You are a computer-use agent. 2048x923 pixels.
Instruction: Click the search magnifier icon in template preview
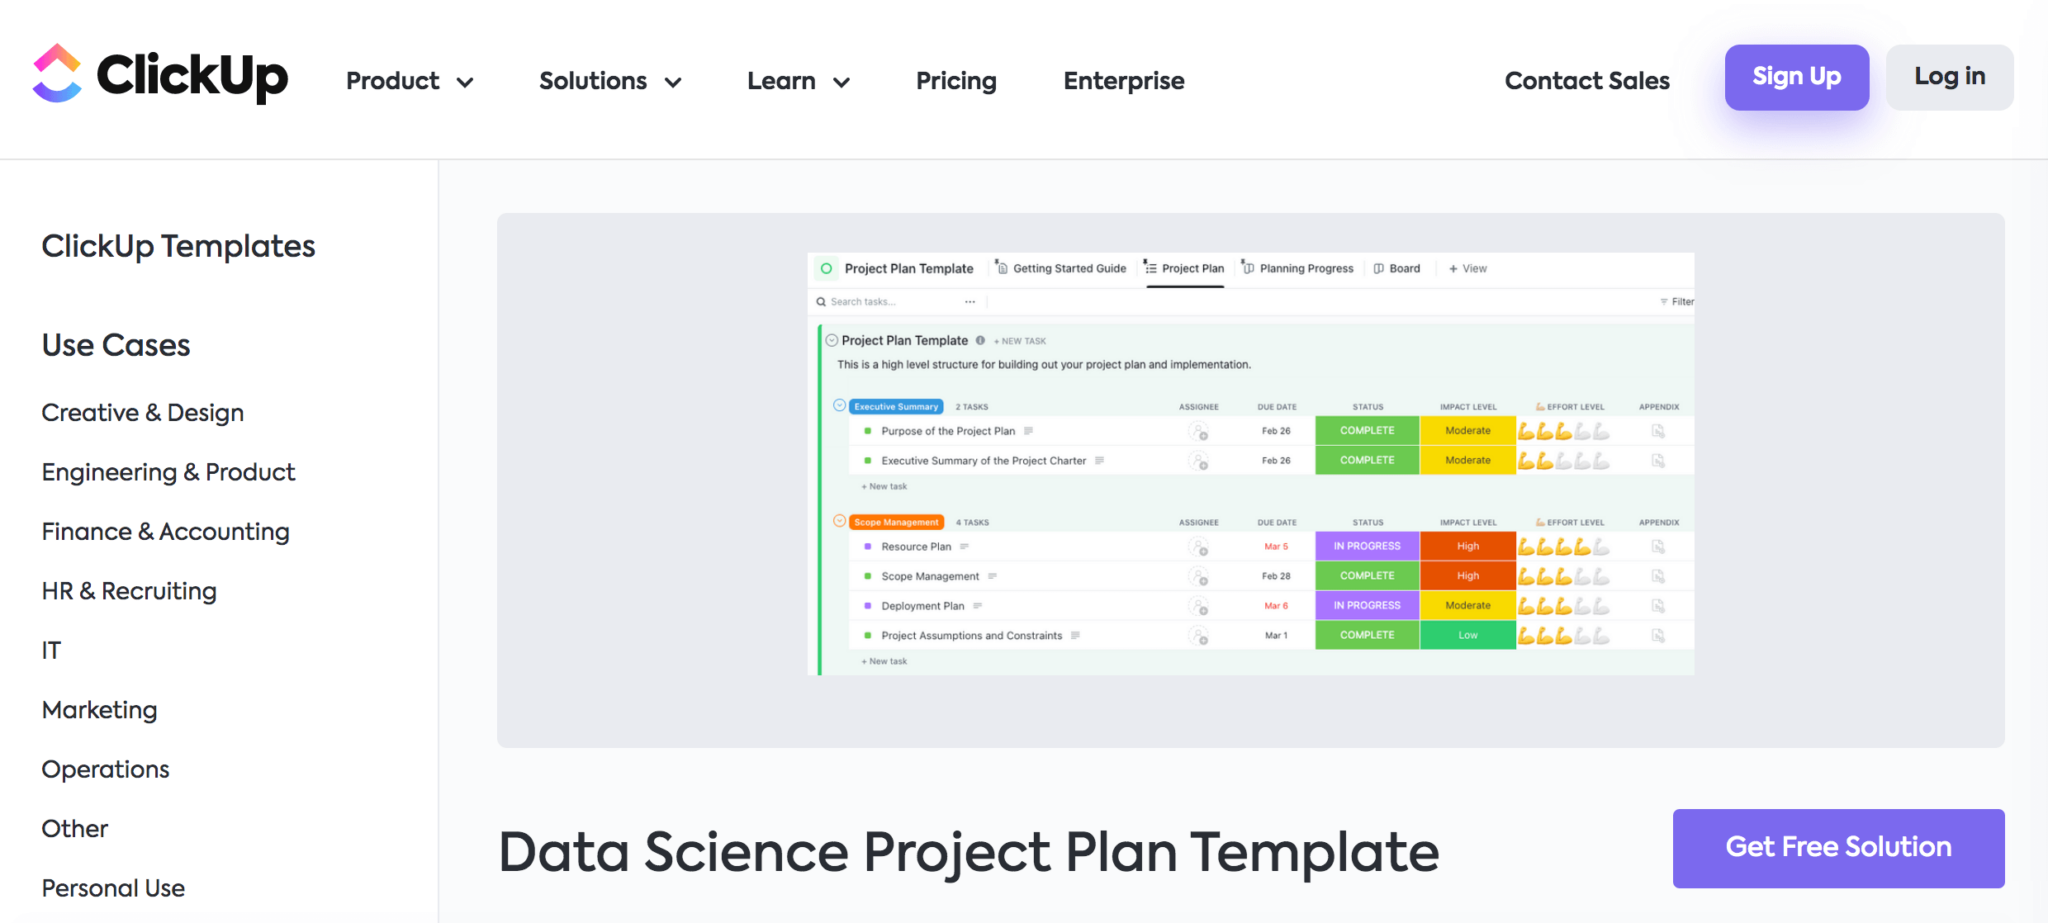(x=821, y=302)
